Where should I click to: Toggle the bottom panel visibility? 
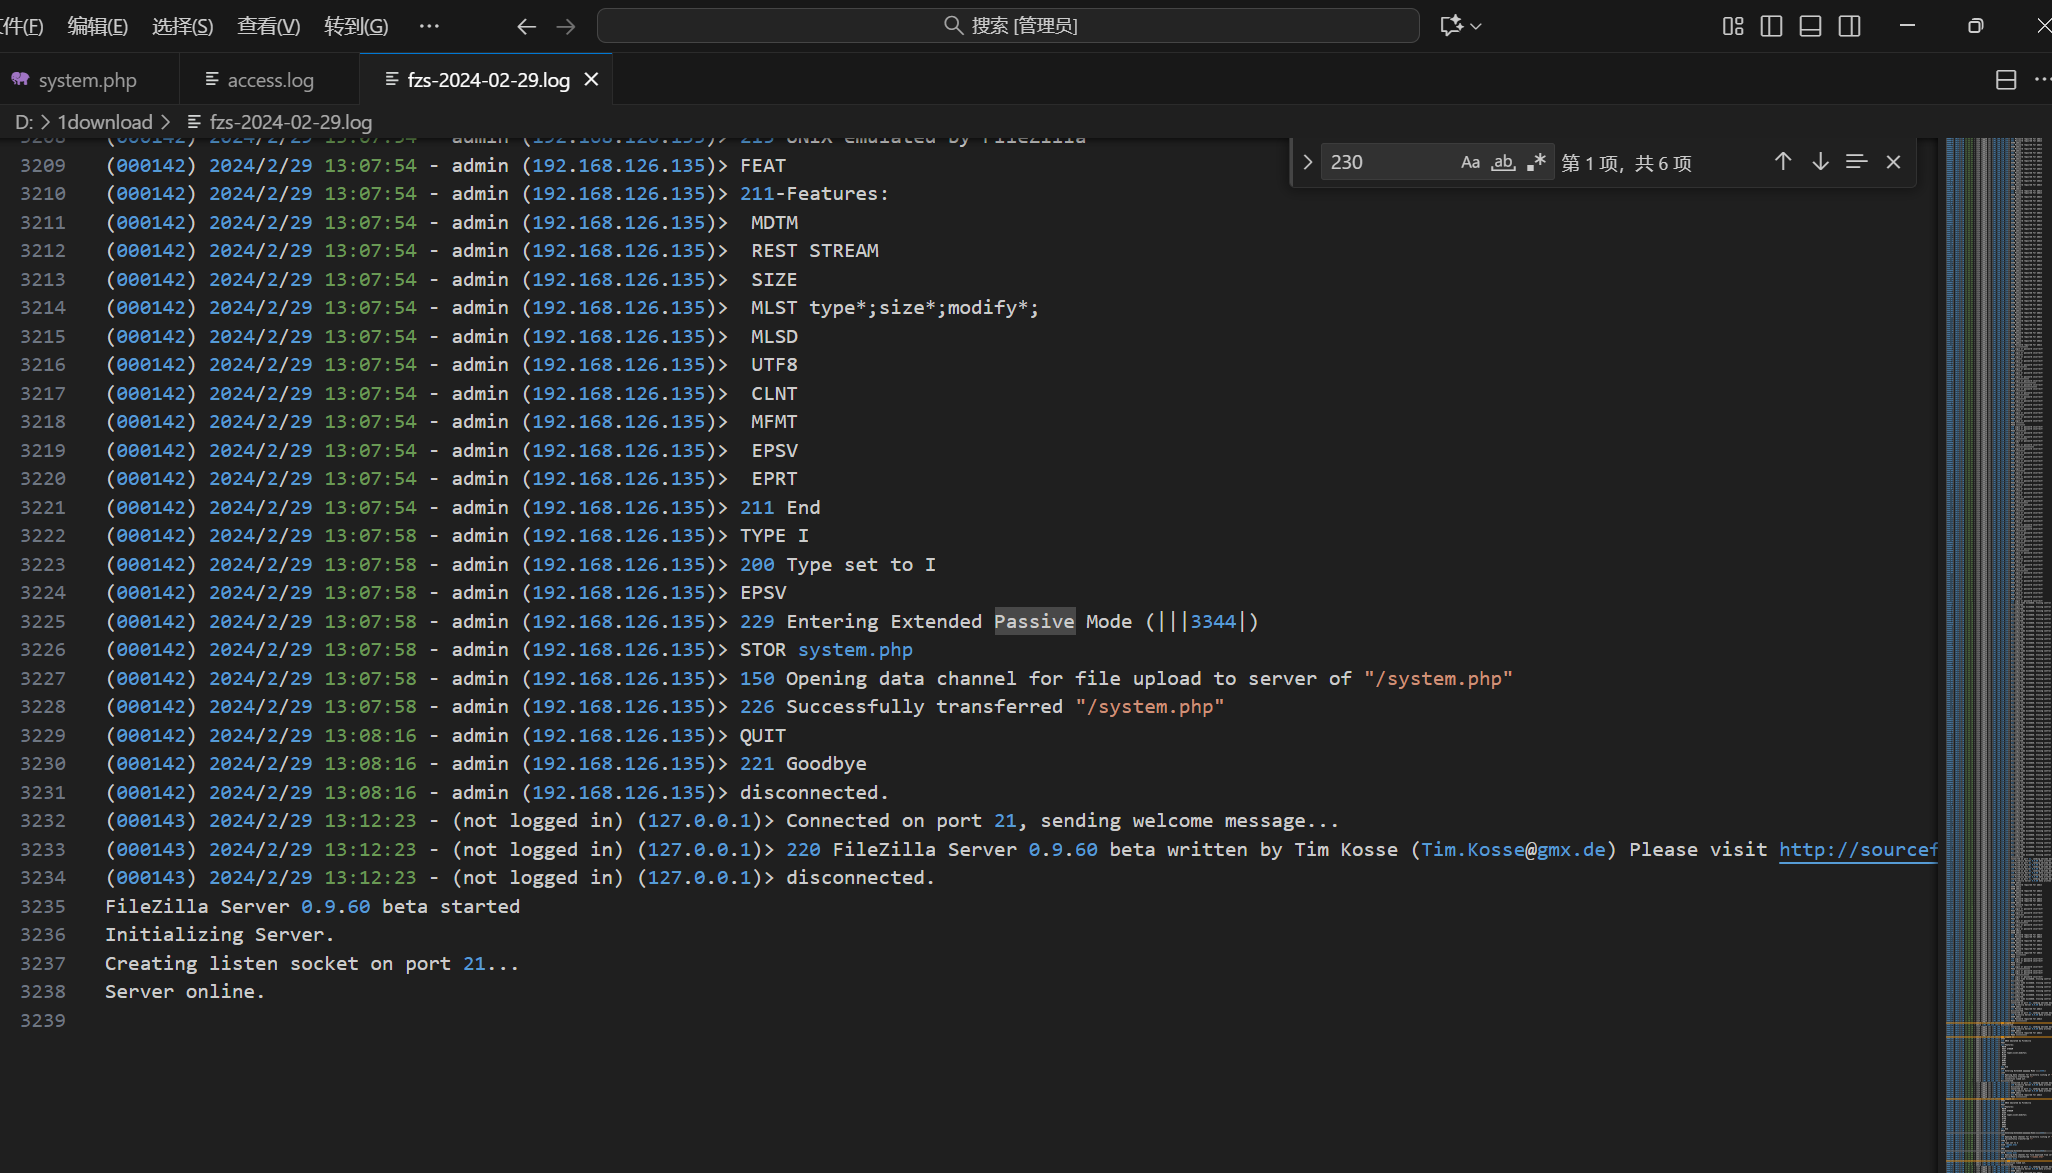pos(1810,26)
